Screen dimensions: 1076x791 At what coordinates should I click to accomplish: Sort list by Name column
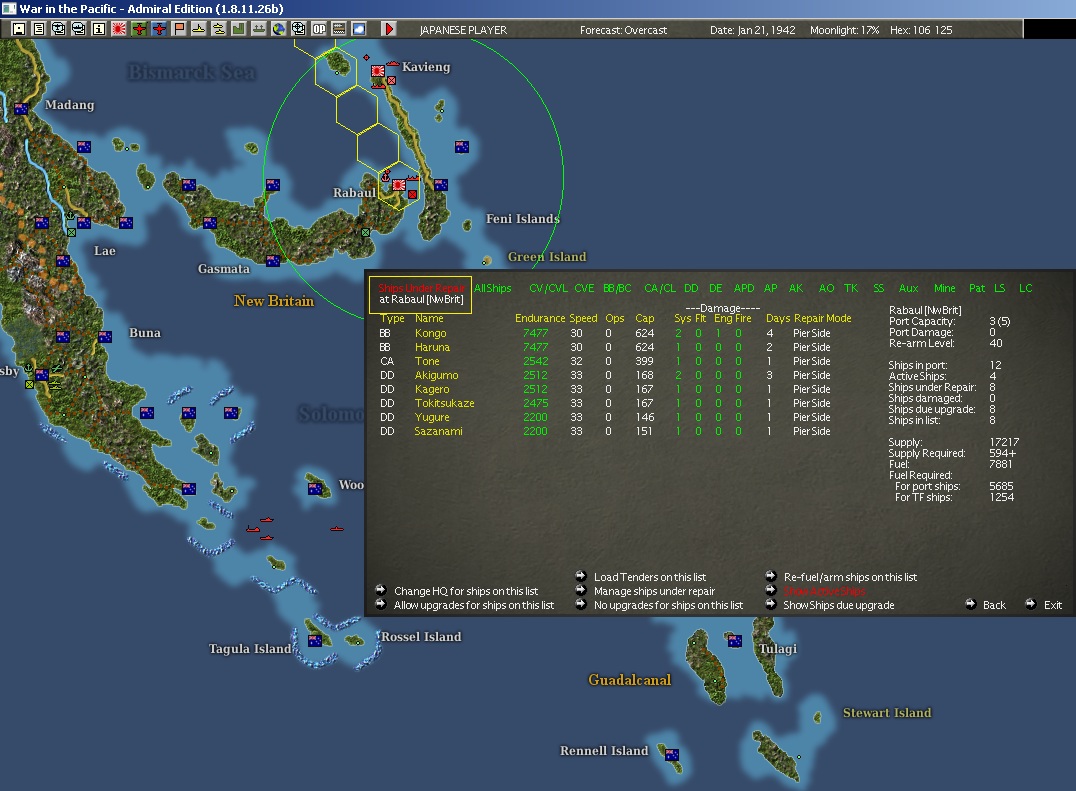coord(429,318)
